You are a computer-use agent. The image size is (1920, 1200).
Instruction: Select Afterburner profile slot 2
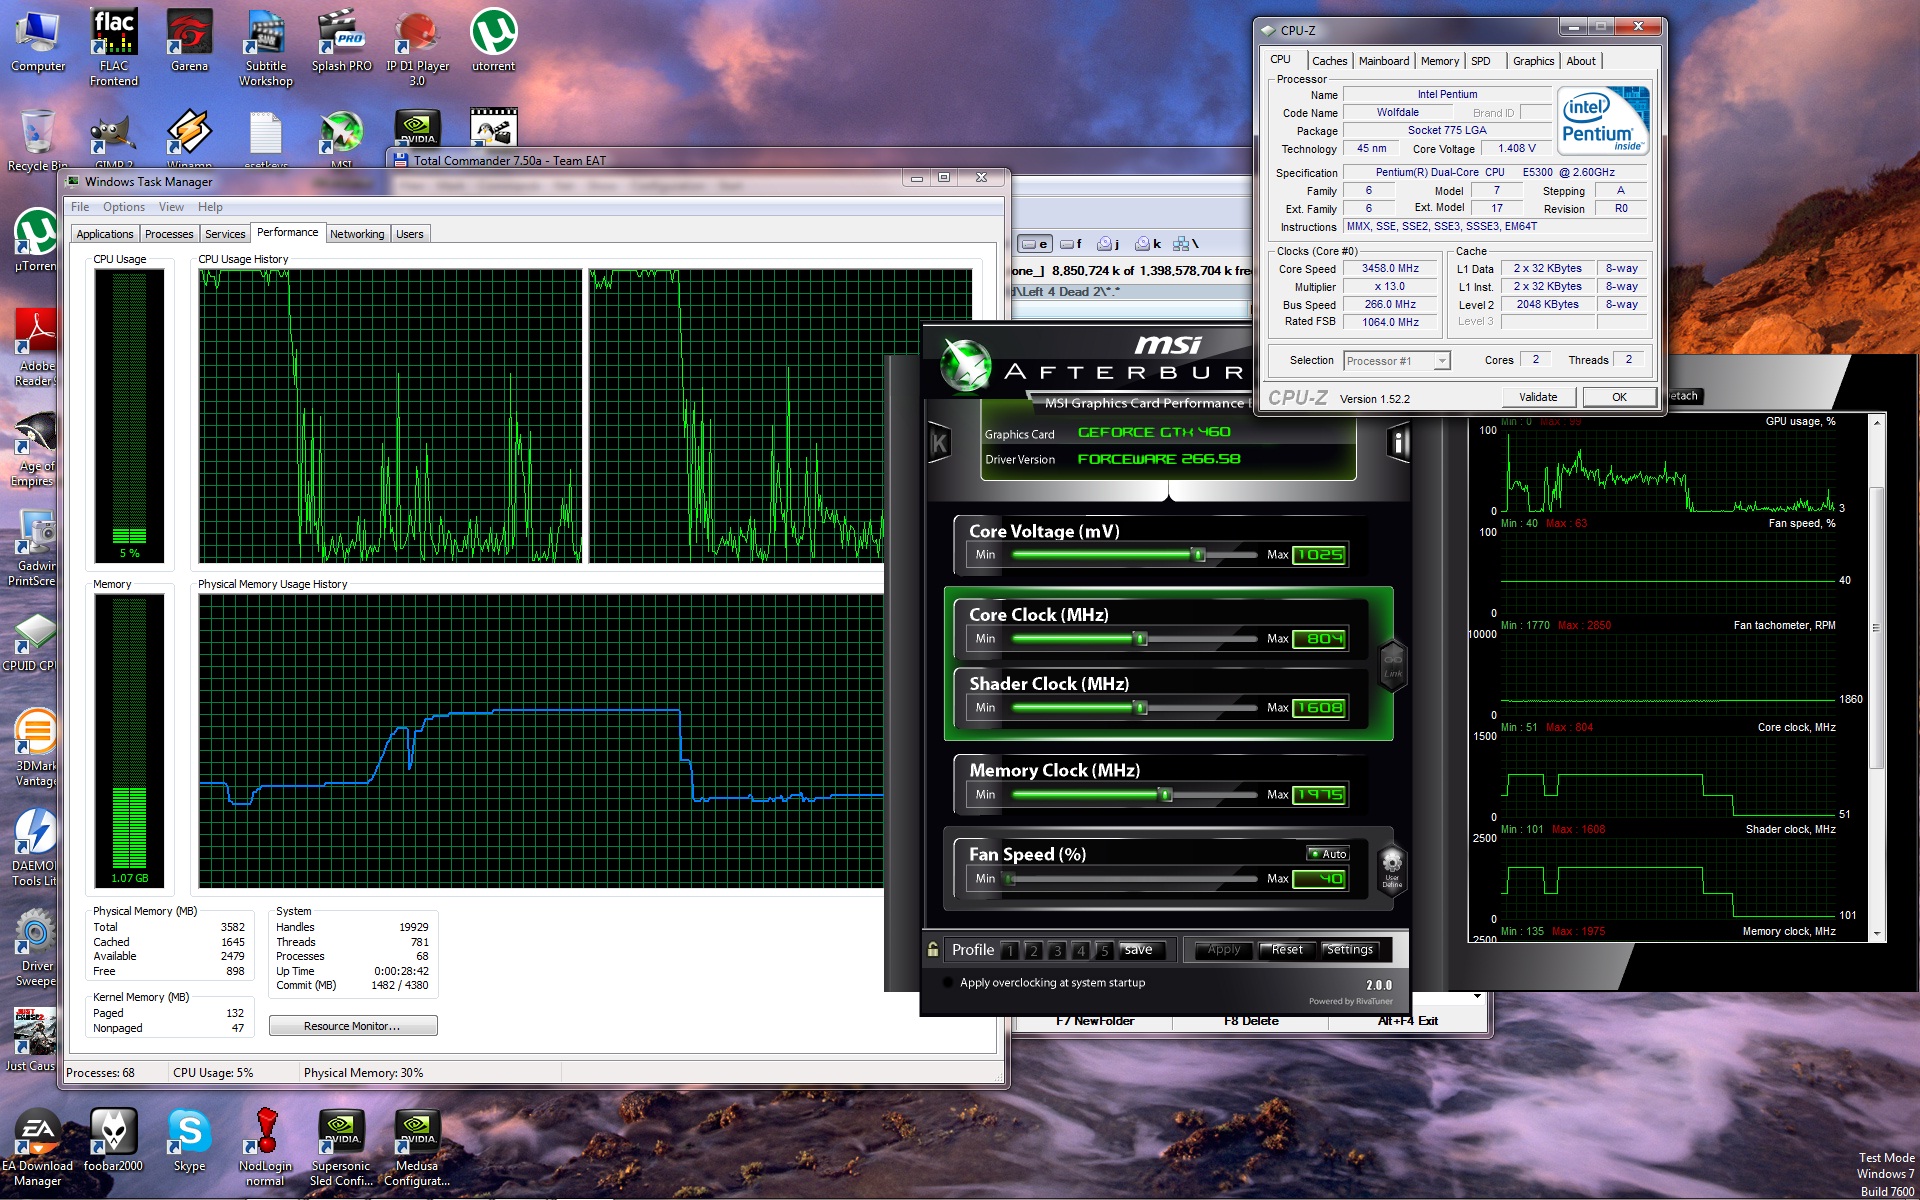1034,950
